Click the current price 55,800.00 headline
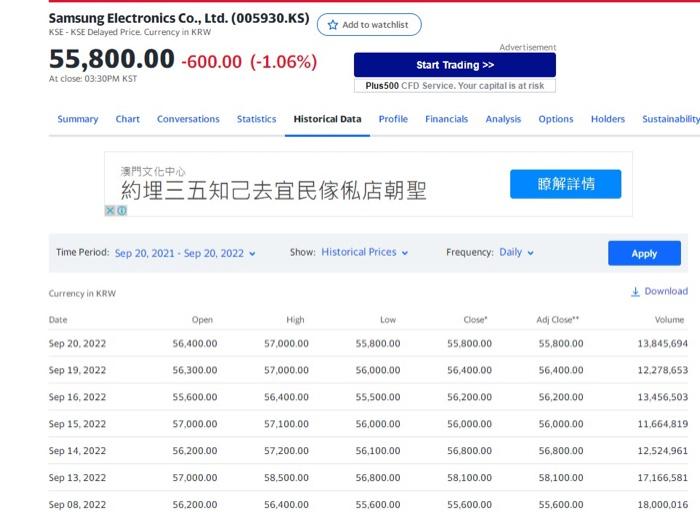The height and width of the screenshot is (514, 700). pyautogui.click(x=112, y=59)
